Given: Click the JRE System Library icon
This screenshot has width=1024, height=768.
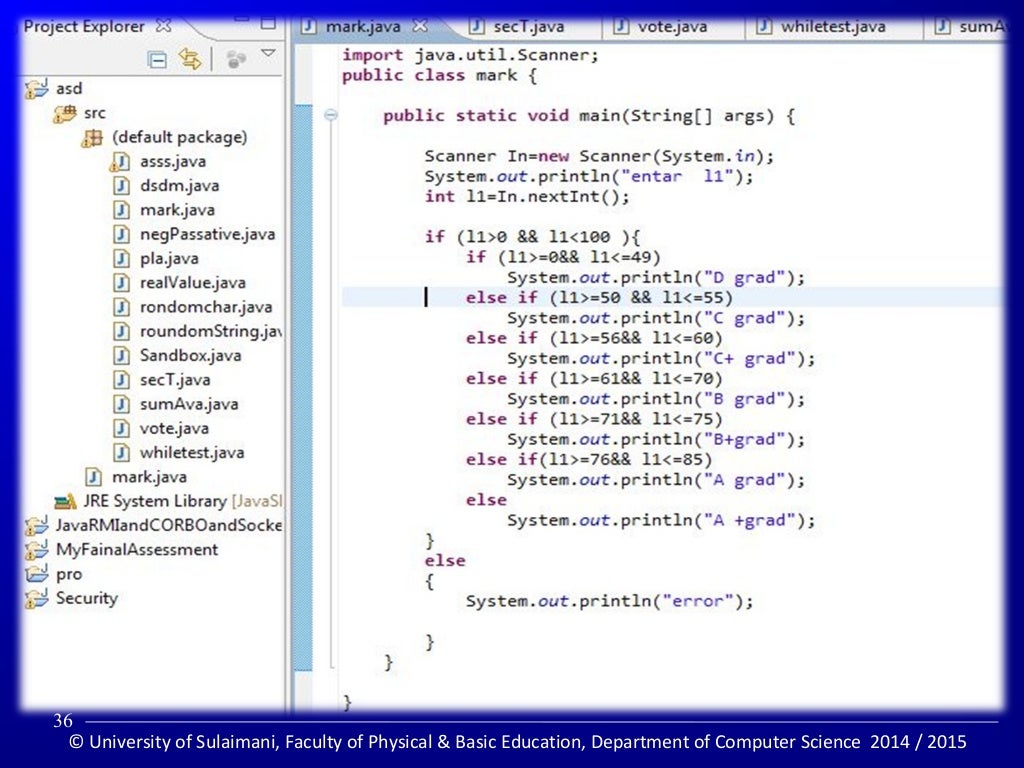Looking at the screenshot, I should [66, 501].
